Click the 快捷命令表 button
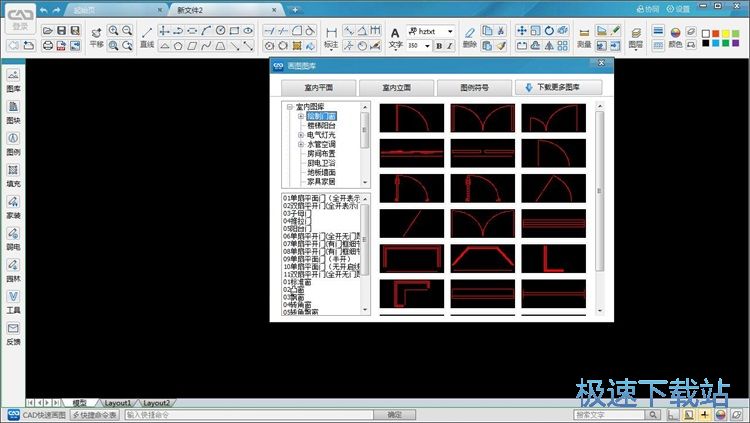This screenshot has width=750, height=423. 95,414
